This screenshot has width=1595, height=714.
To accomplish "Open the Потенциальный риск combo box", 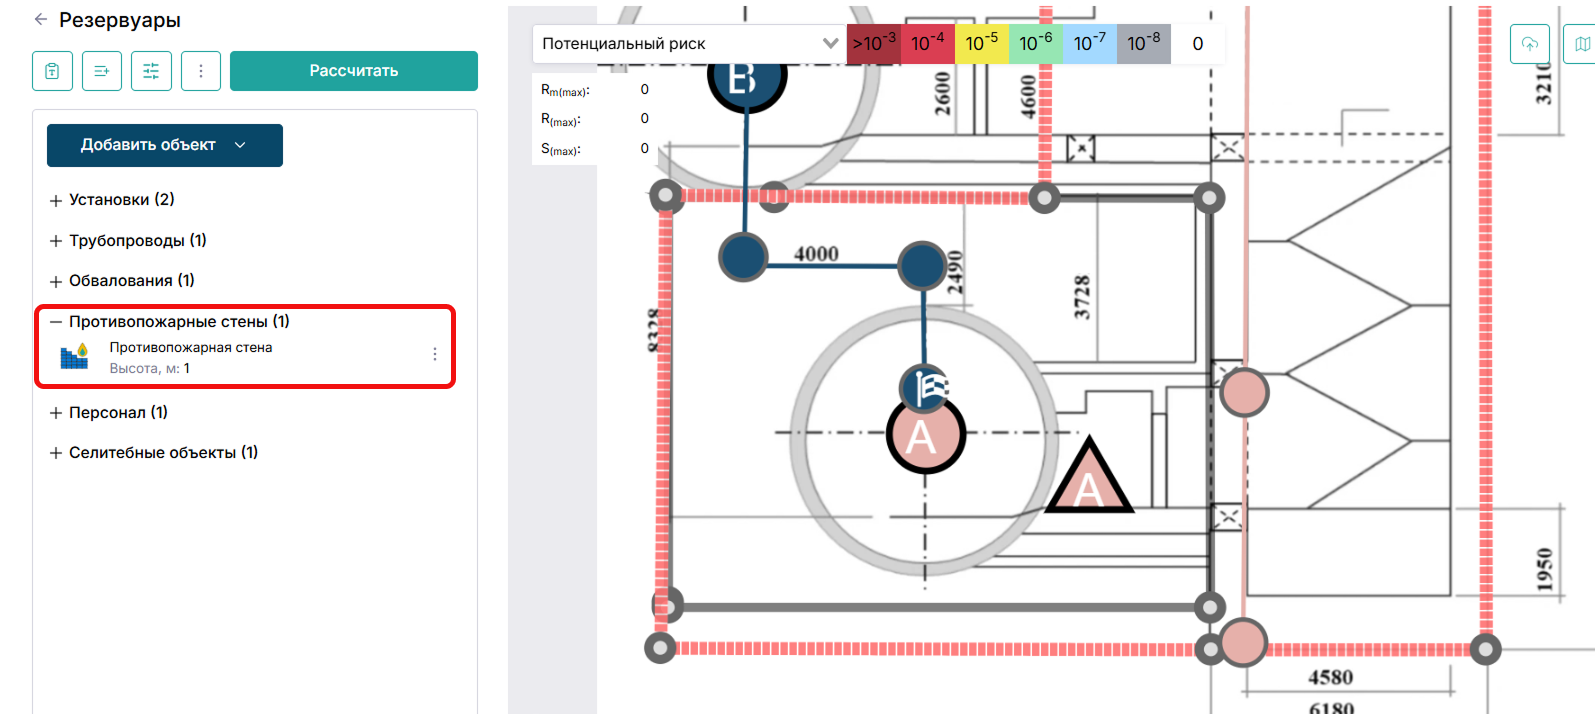I will (690, 44).
